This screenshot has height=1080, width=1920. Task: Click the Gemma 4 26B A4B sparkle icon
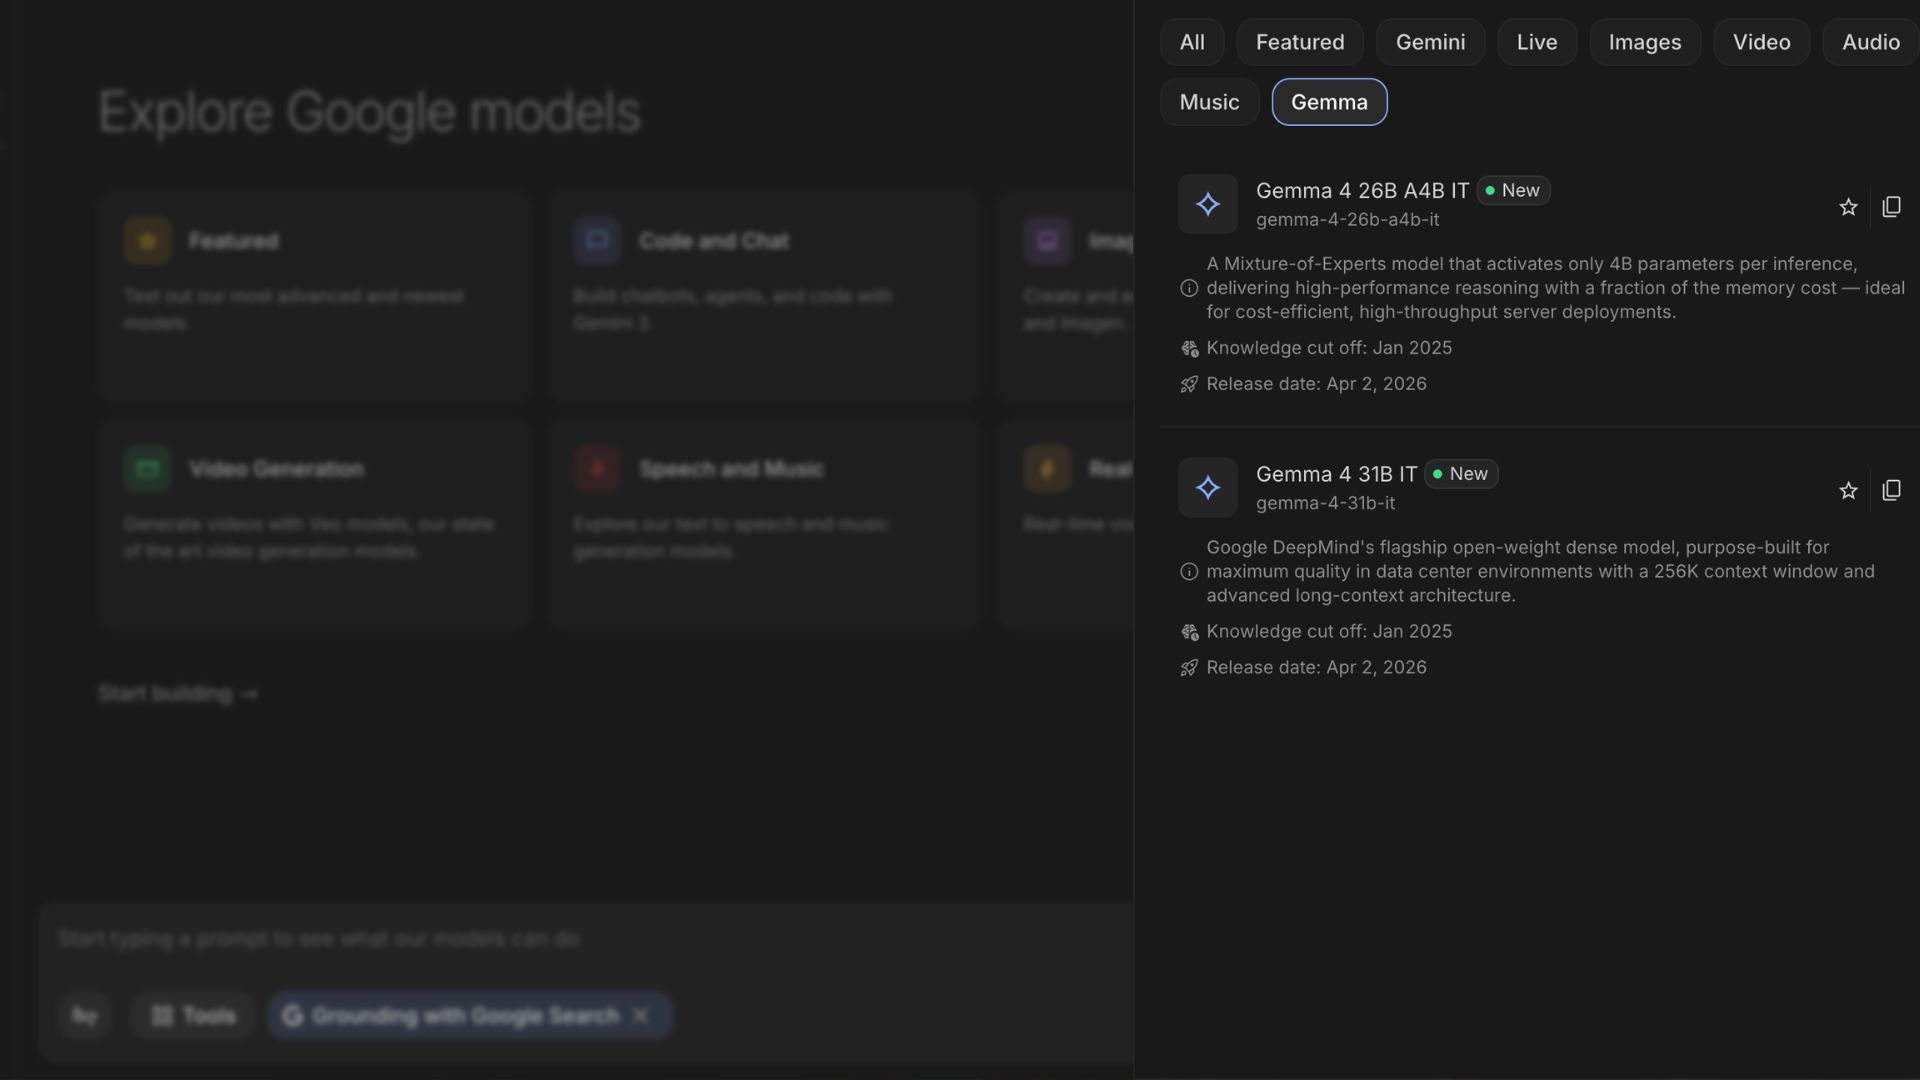coord(1207,204)
